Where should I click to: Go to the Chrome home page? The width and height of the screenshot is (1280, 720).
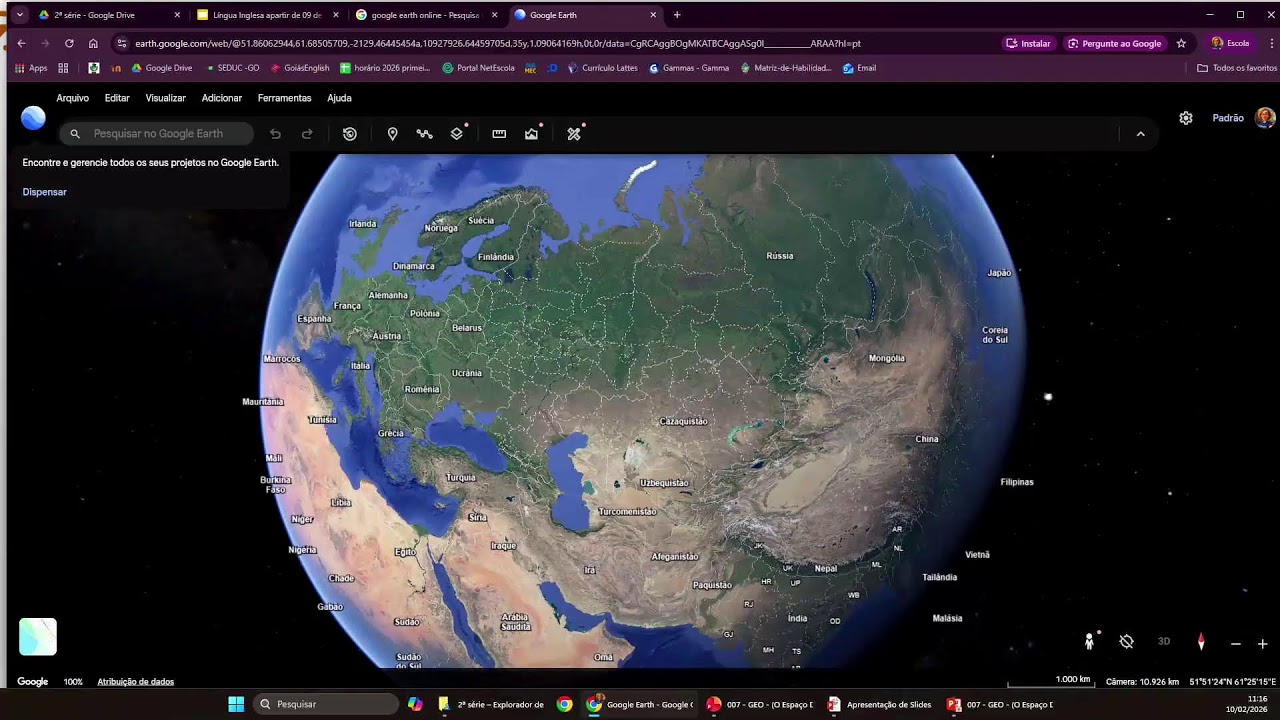[93, 44]
